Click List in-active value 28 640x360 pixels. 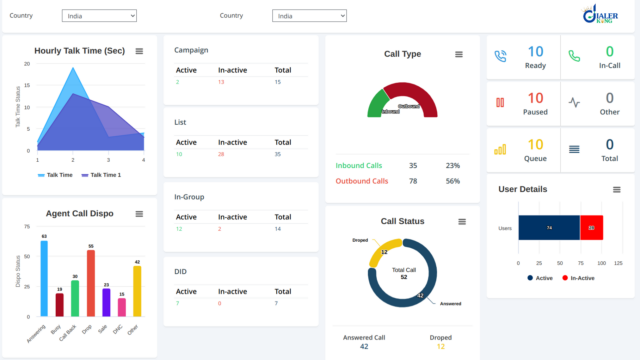(x=221, y=154)
